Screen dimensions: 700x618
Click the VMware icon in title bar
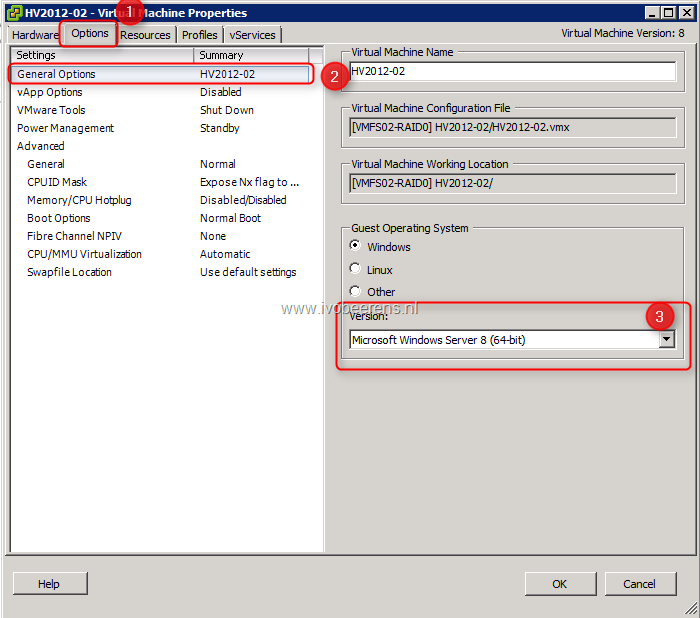[14, 13]
